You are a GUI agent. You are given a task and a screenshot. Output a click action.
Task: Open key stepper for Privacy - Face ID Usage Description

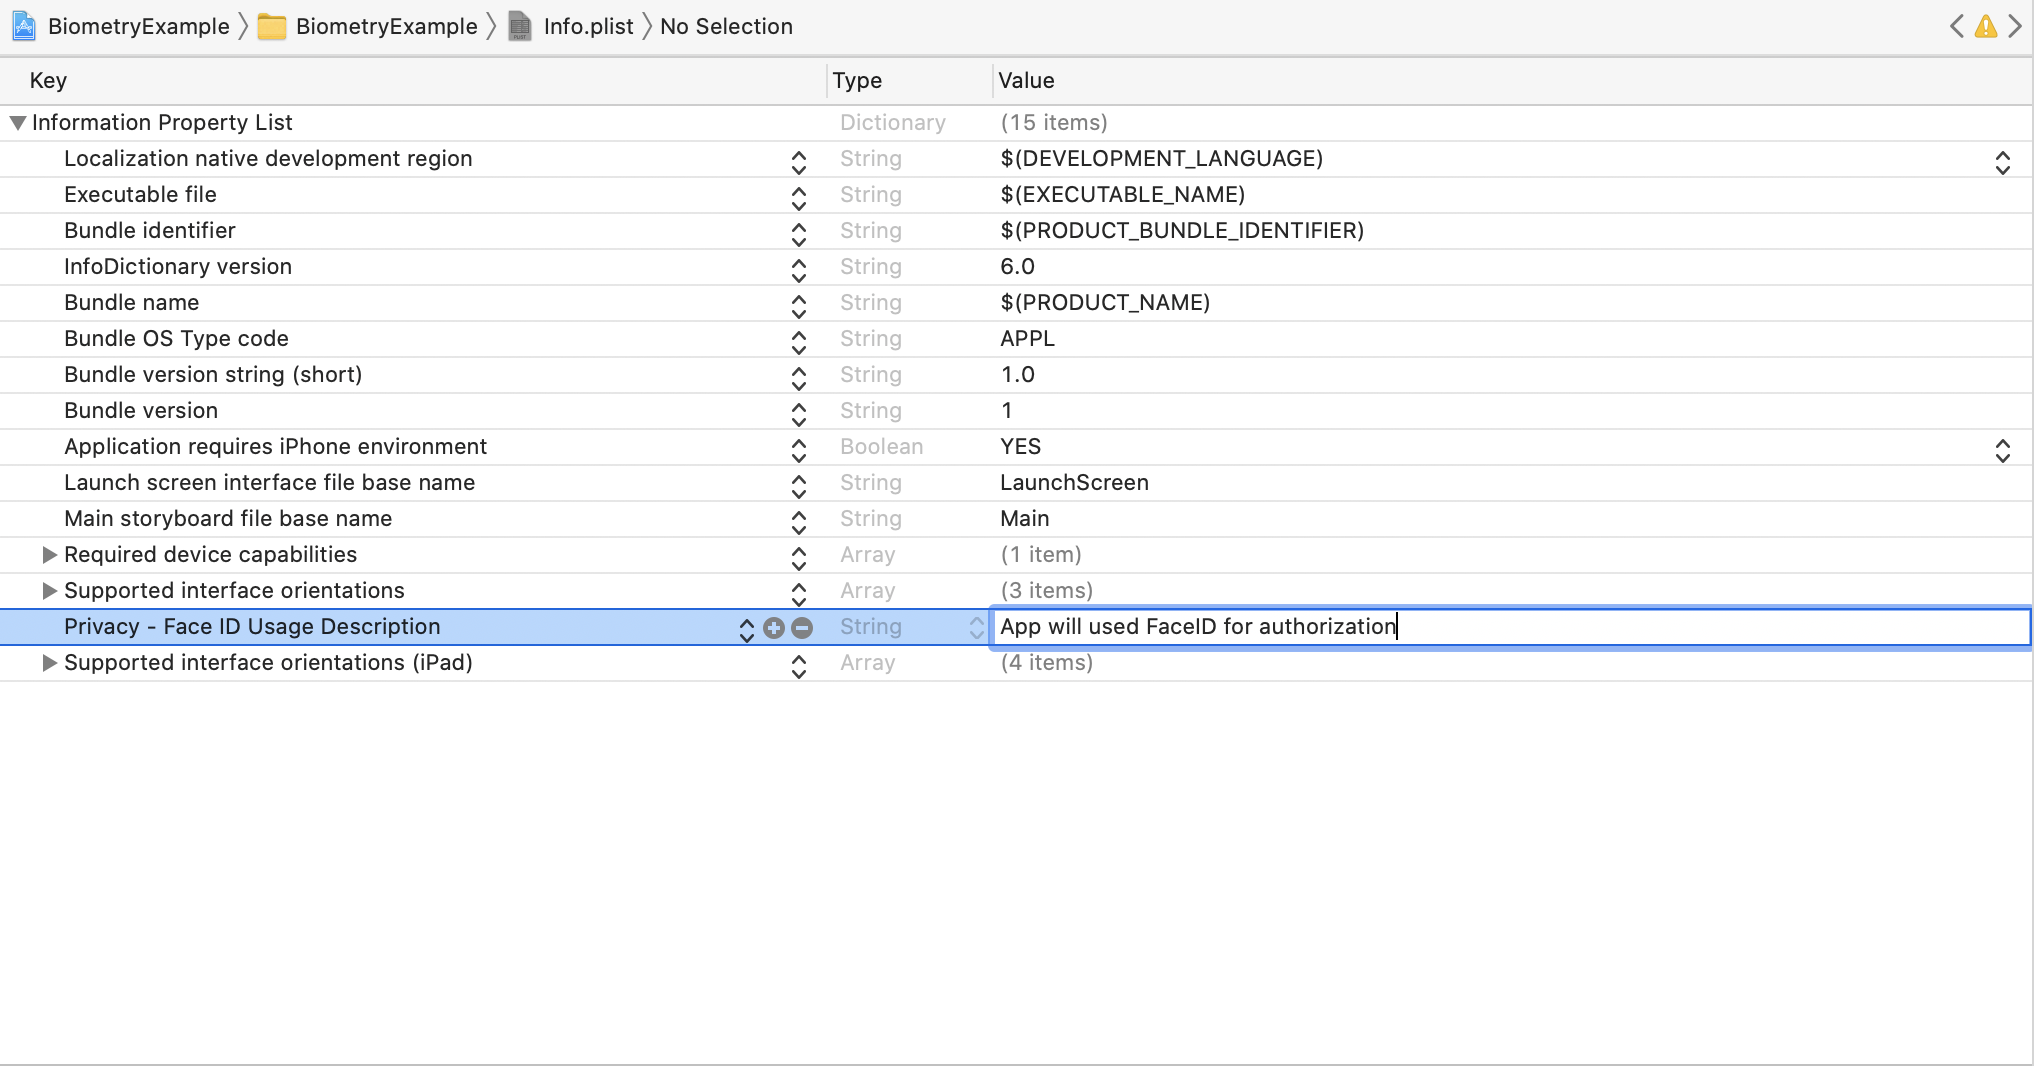point(746,629)
